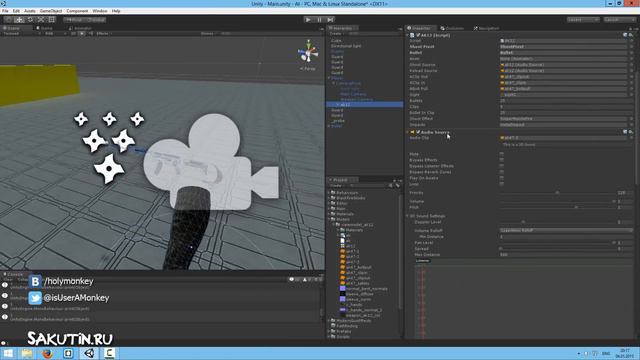
Task: Toggle Global/Local handle button
Action: [96, 20]
